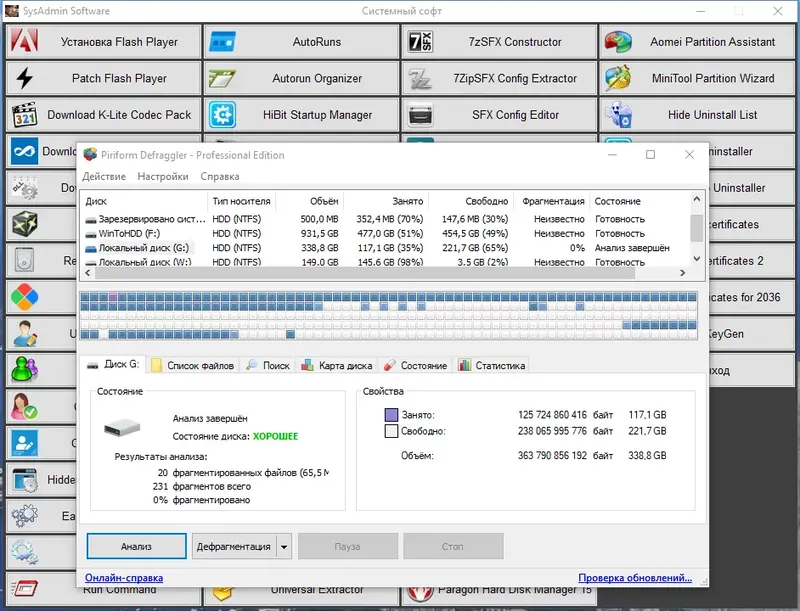Screen dimensions: 800x611
Task: Click the woman with green check icon
Action: 24,406
